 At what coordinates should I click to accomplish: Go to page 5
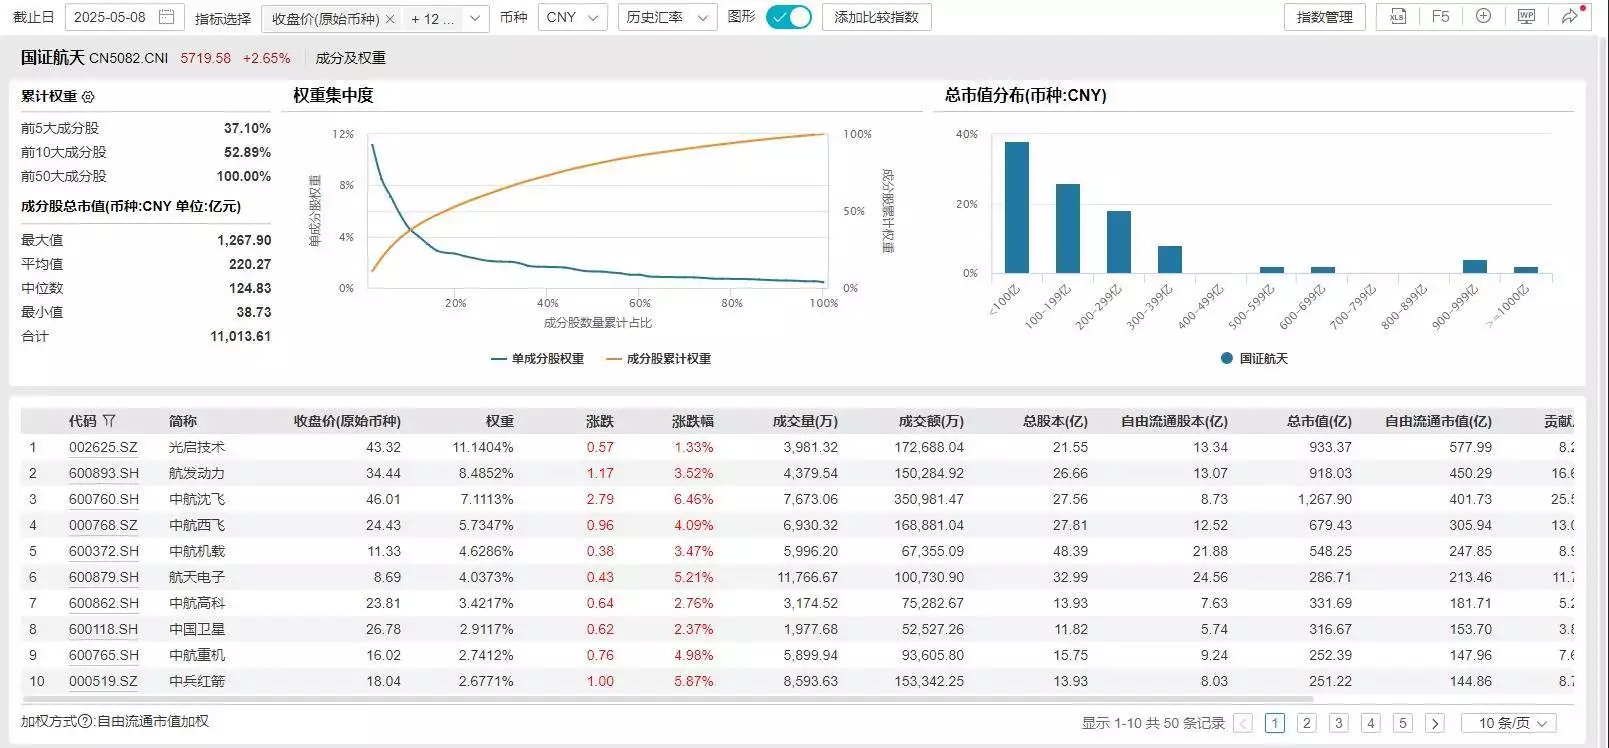click(1403, 723)
